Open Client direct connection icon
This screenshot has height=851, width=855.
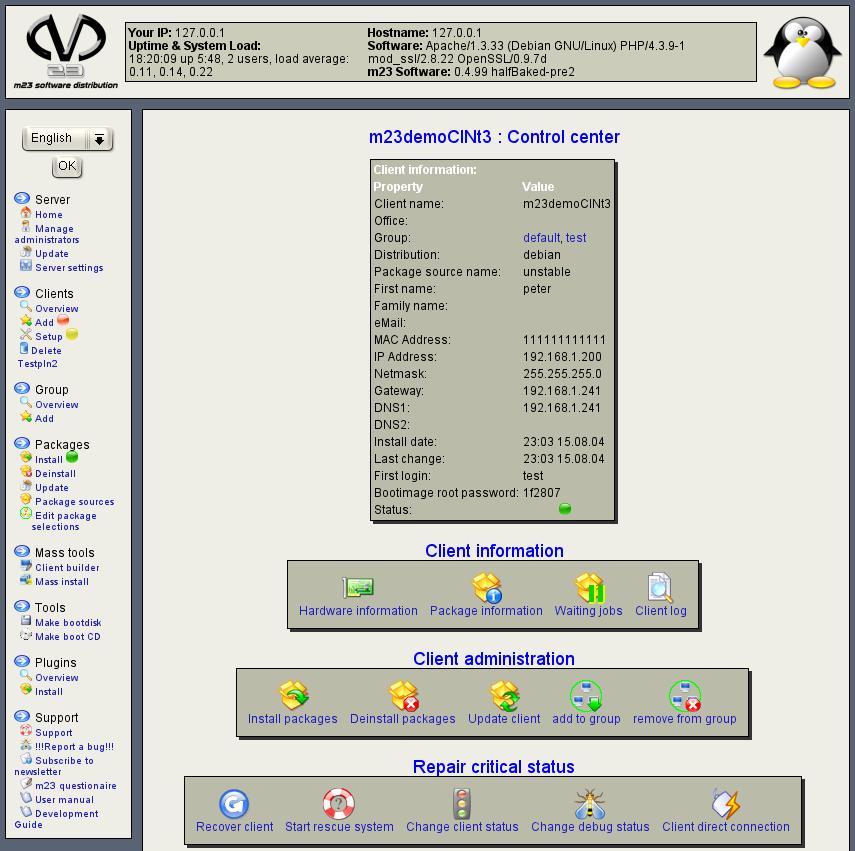coord(725,804)
